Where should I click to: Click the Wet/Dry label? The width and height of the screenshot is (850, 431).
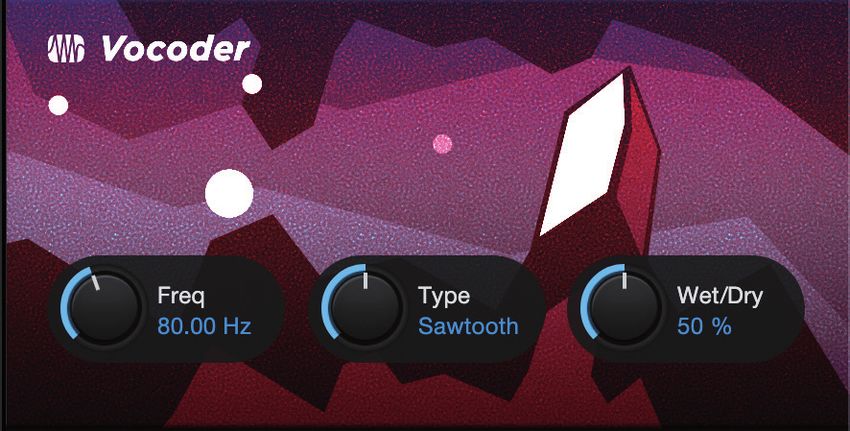[x=720, y=296]
